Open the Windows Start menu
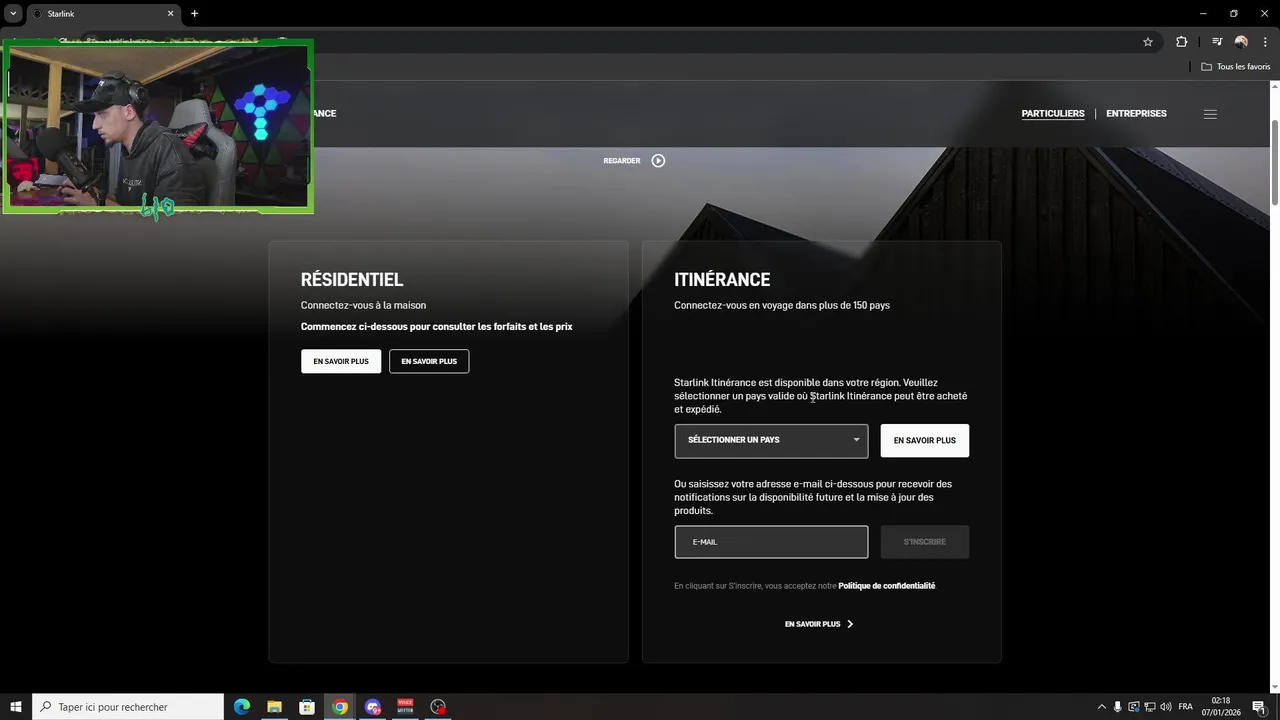The height and width of the screenshot is (720, 1280). 16,707
